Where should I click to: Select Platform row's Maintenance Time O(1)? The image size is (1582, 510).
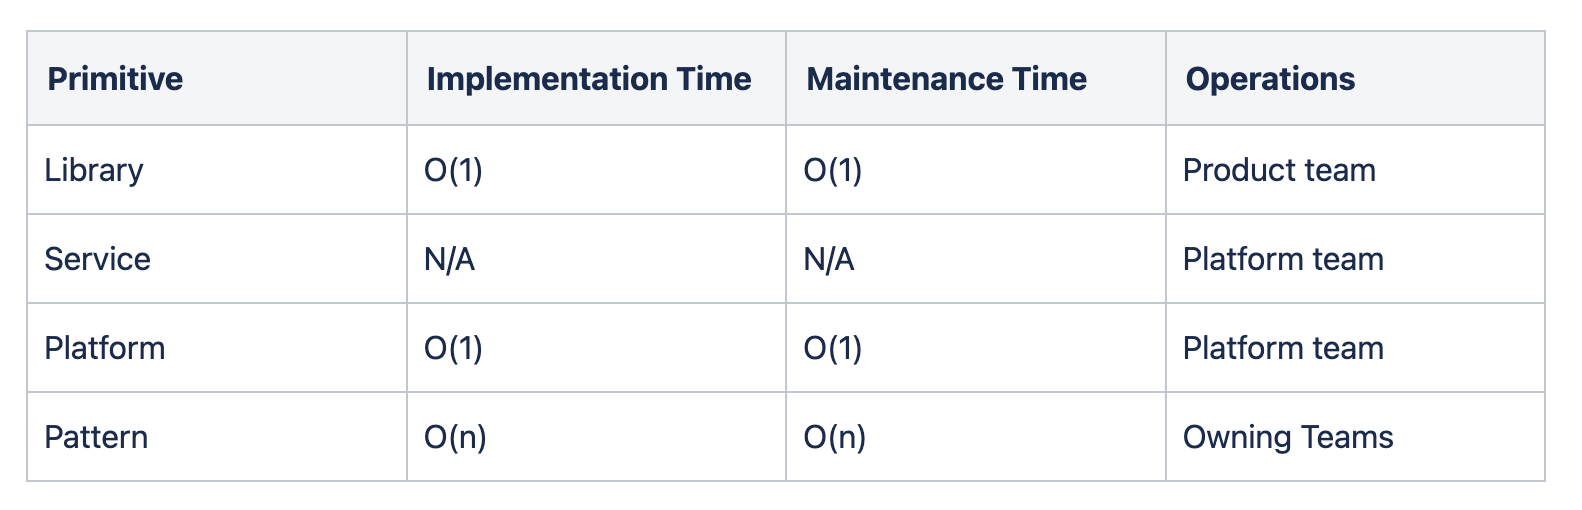(x=833, y=348)
